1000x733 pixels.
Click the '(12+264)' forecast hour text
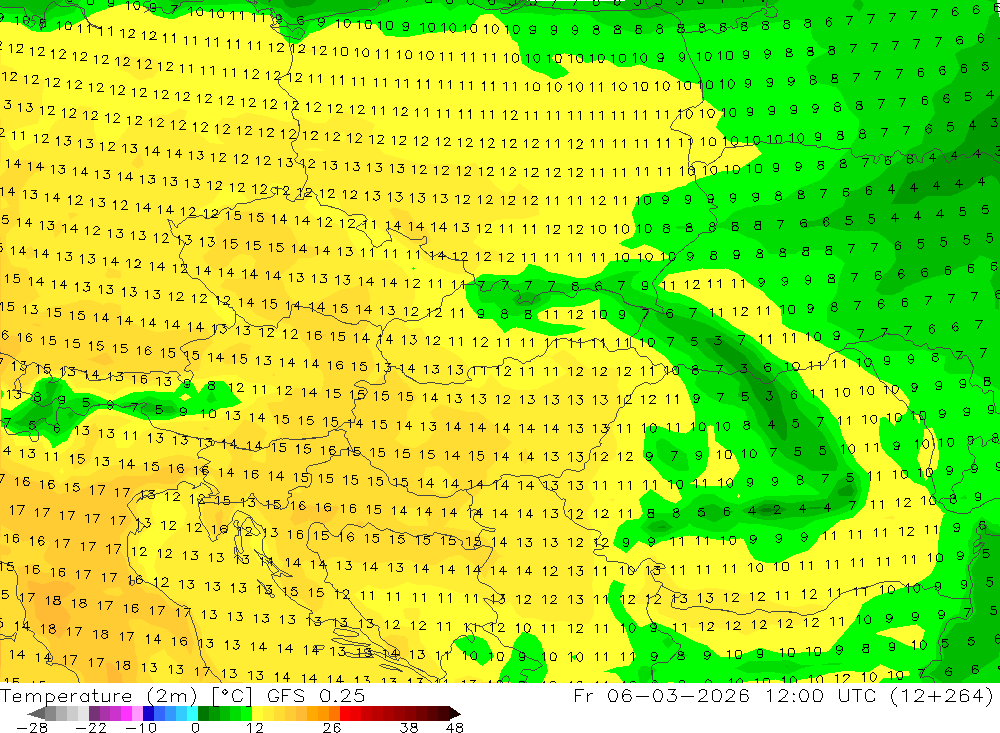pos(941,695)
